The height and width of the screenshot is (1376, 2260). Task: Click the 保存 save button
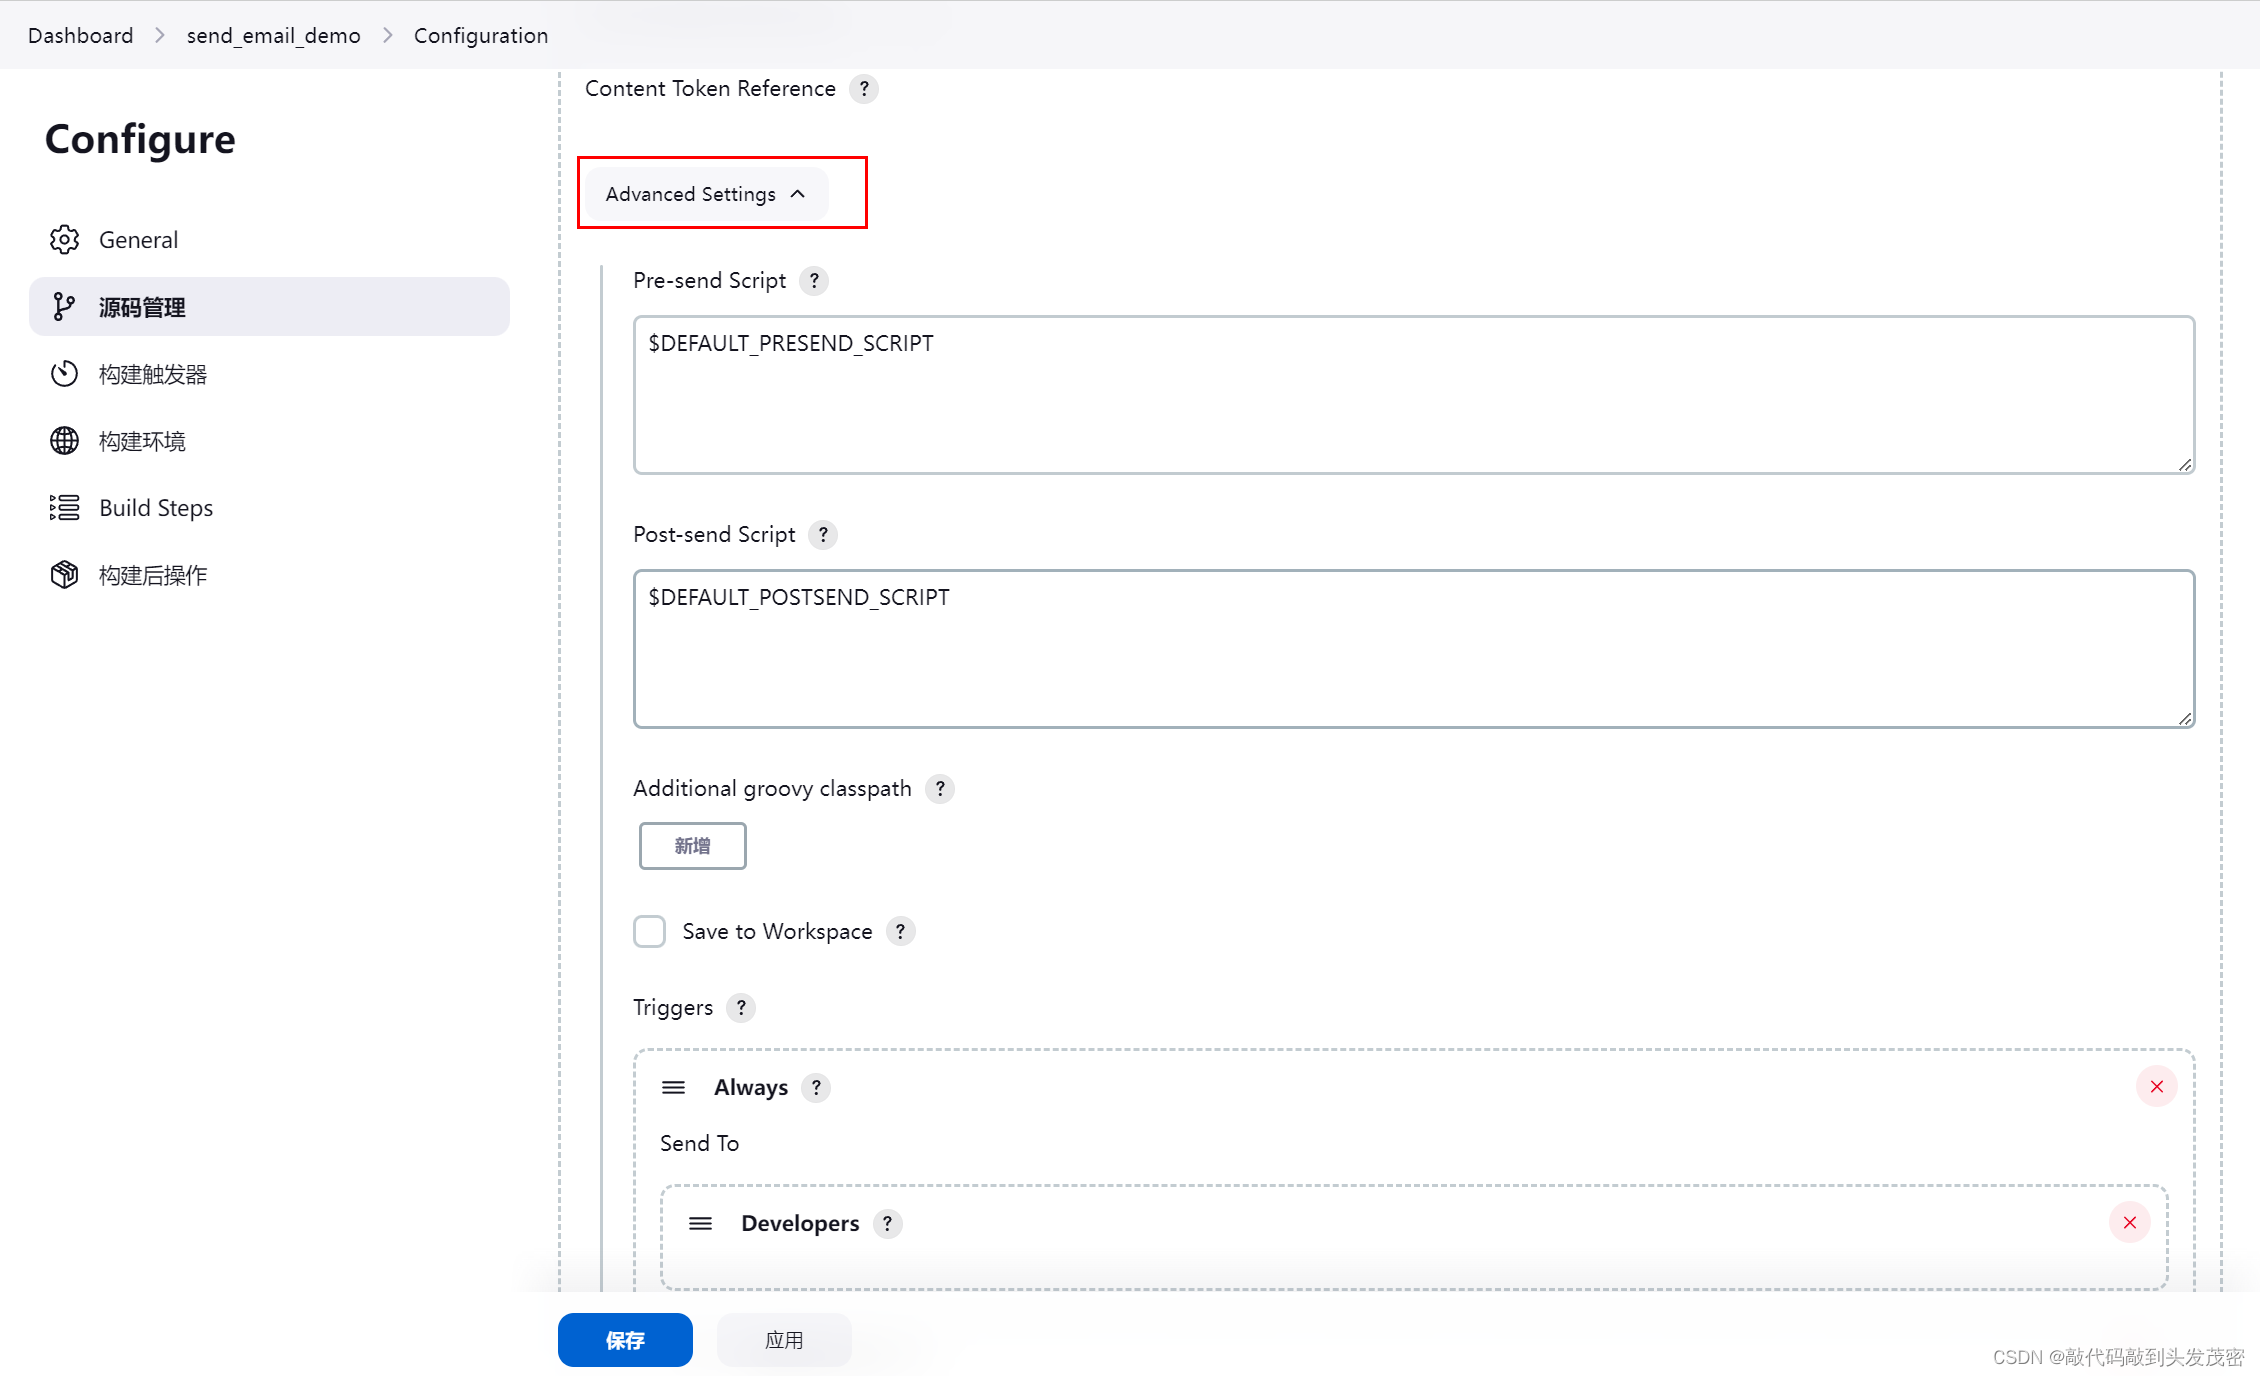[x=625, y=1340]
